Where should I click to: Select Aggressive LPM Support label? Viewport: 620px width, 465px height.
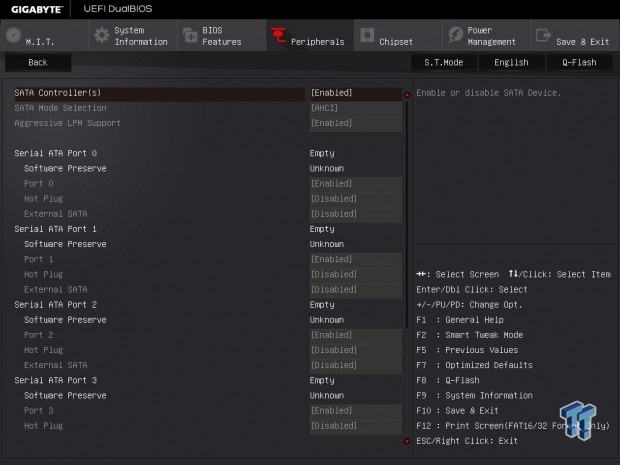click(68, 123)
